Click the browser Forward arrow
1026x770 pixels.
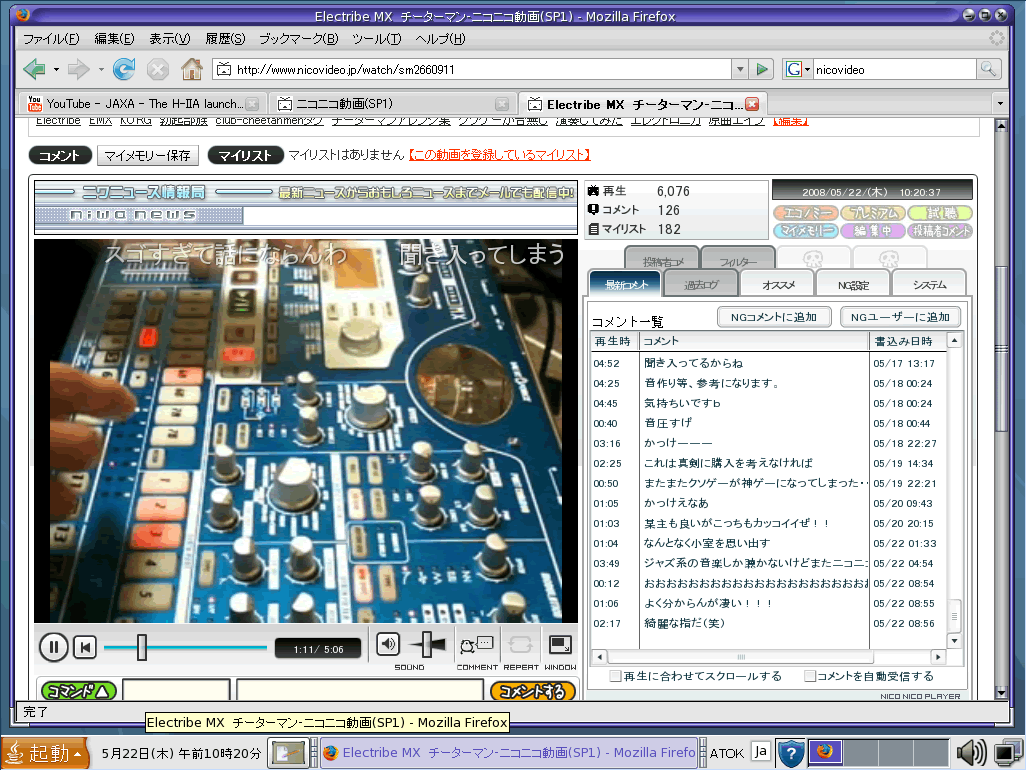79,69
